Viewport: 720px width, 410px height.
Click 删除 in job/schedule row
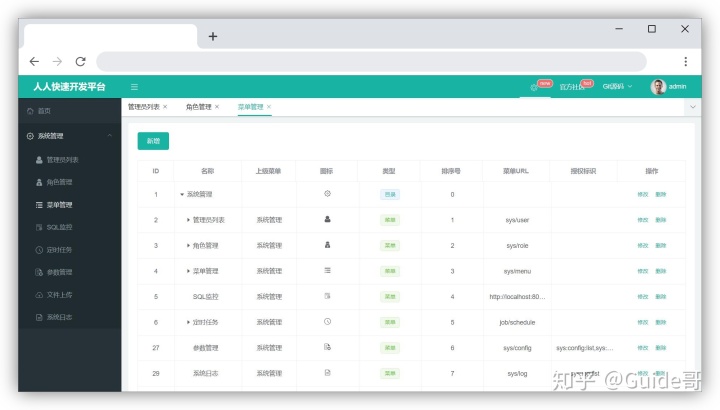coord(661,322)
